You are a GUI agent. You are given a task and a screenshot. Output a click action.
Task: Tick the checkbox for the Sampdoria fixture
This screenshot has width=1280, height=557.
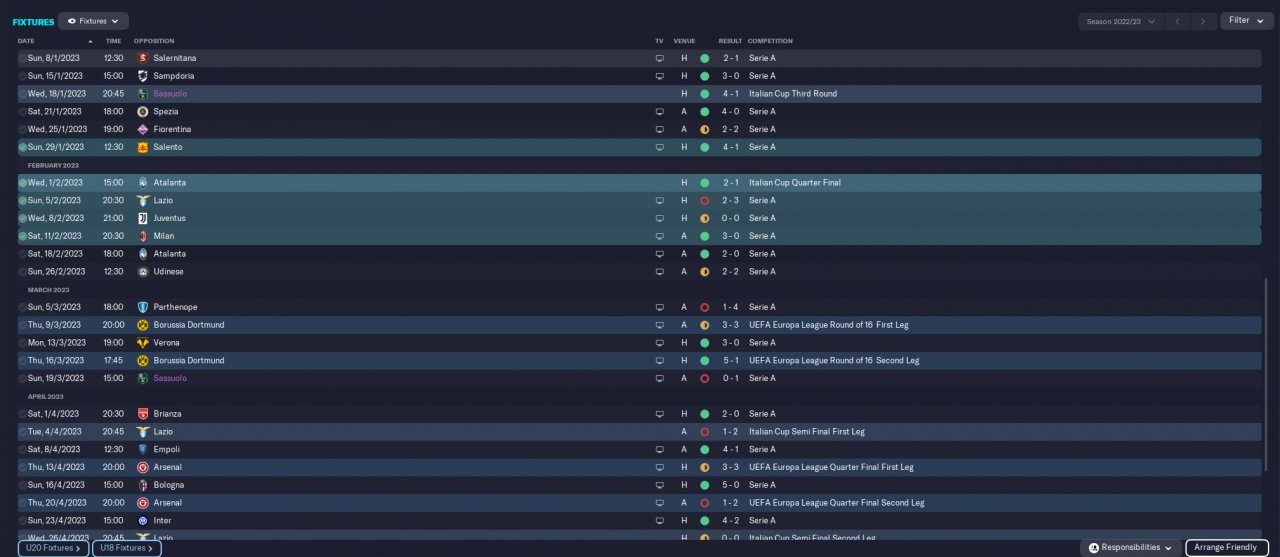(22, 76)
